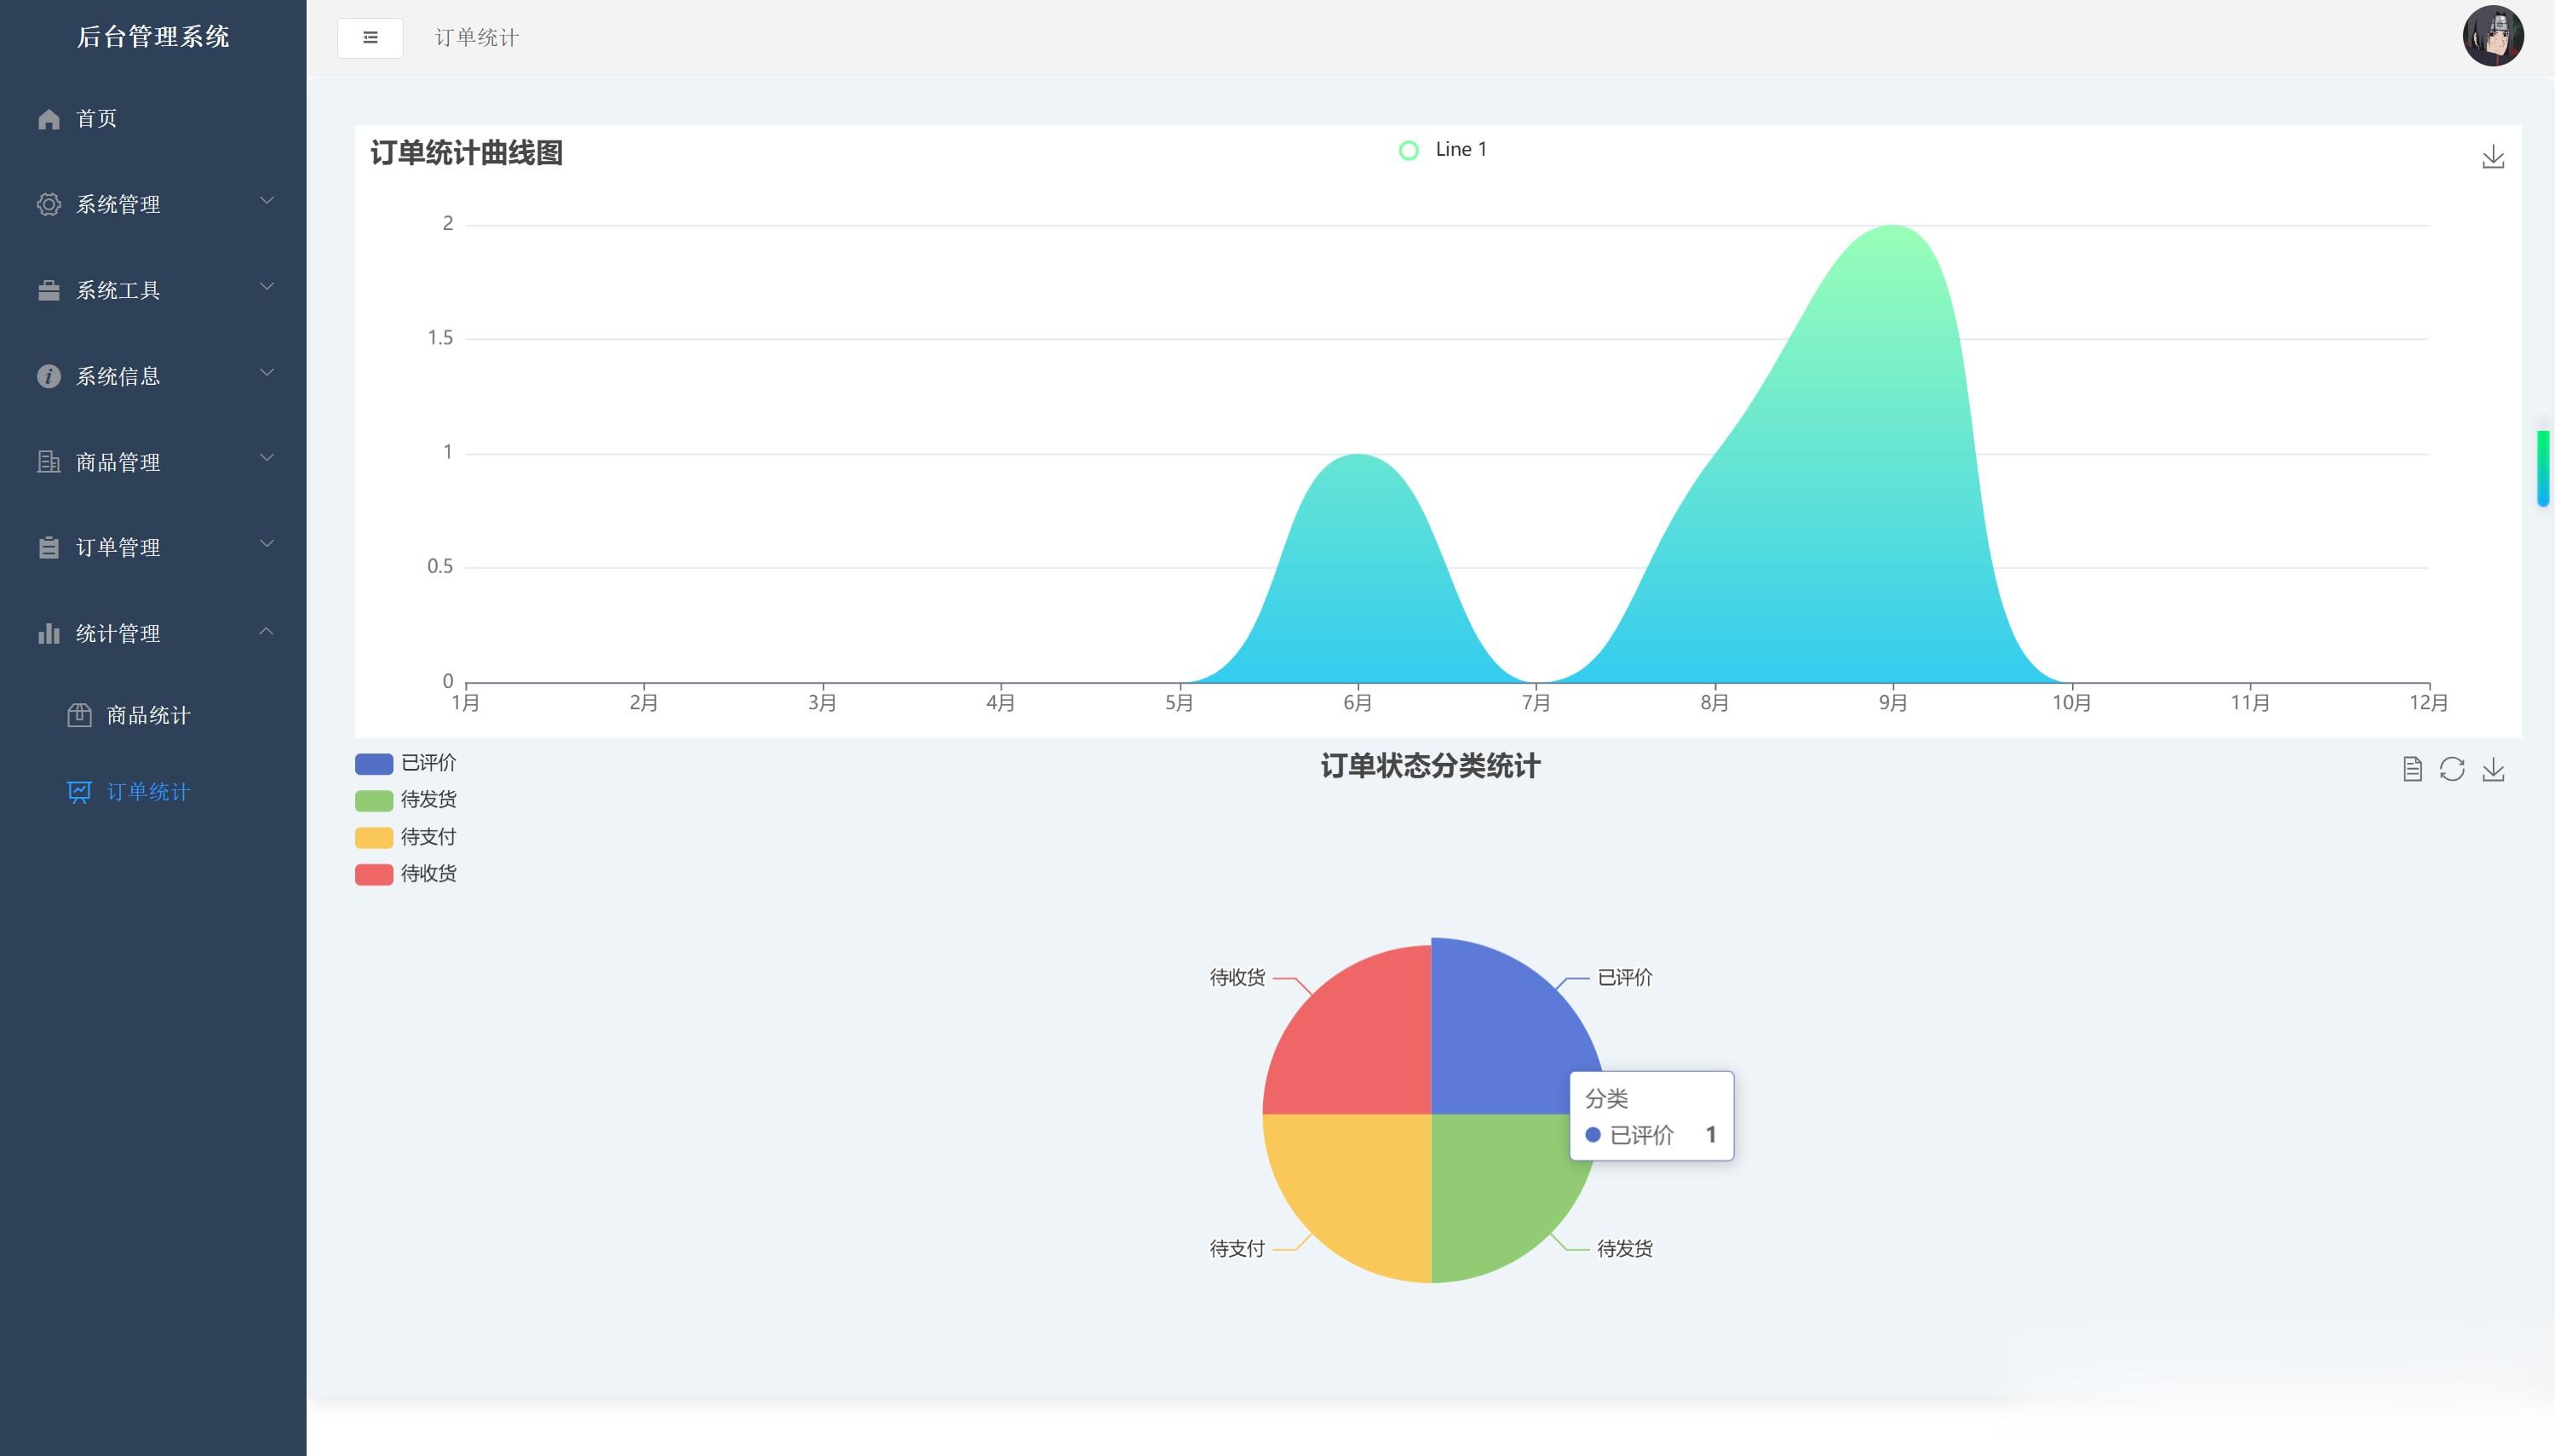Image resolution: width=2555 pixels, height=1456 pixels.
Task: Click the pie chart restore refresh icon
Action: [x=2452, y=769]
